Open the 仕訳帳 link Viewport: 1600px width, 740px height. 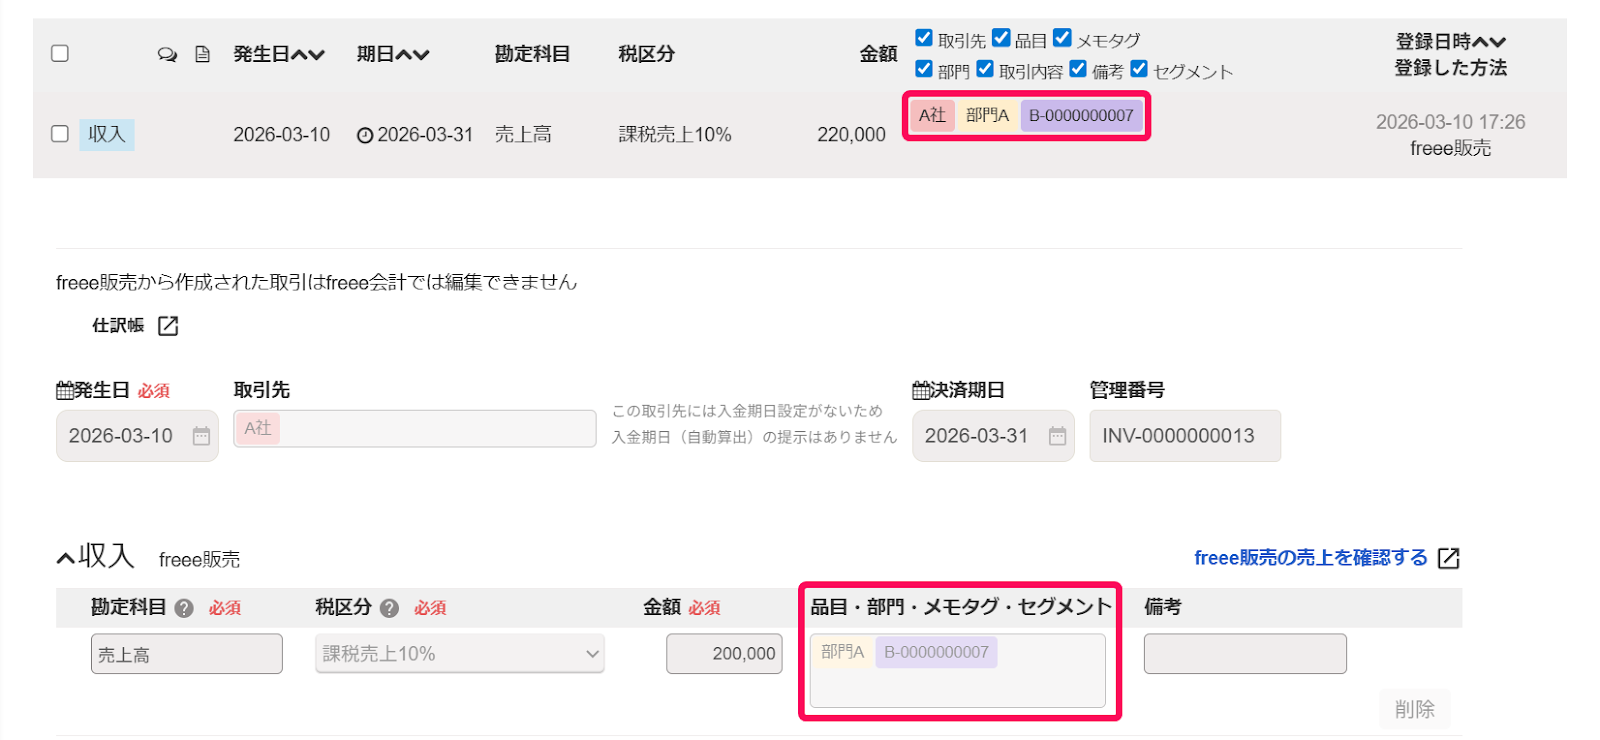pos(118,326)
